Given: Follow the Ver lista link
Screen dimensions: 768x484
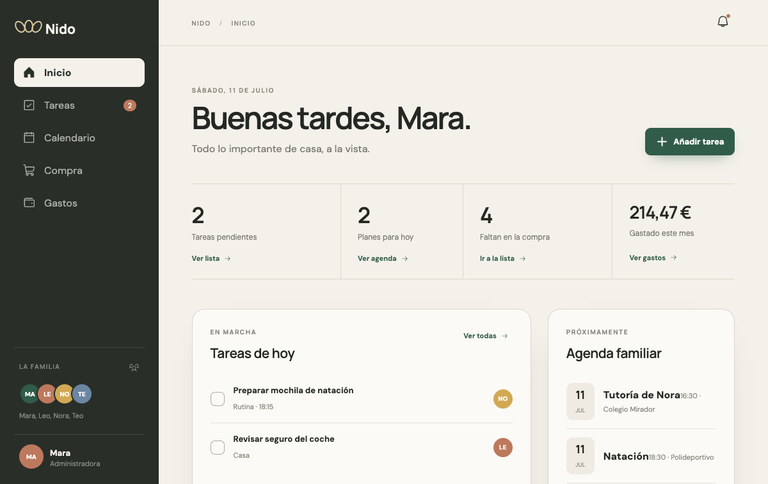Looking at the screenshot, I should point(211,258).
